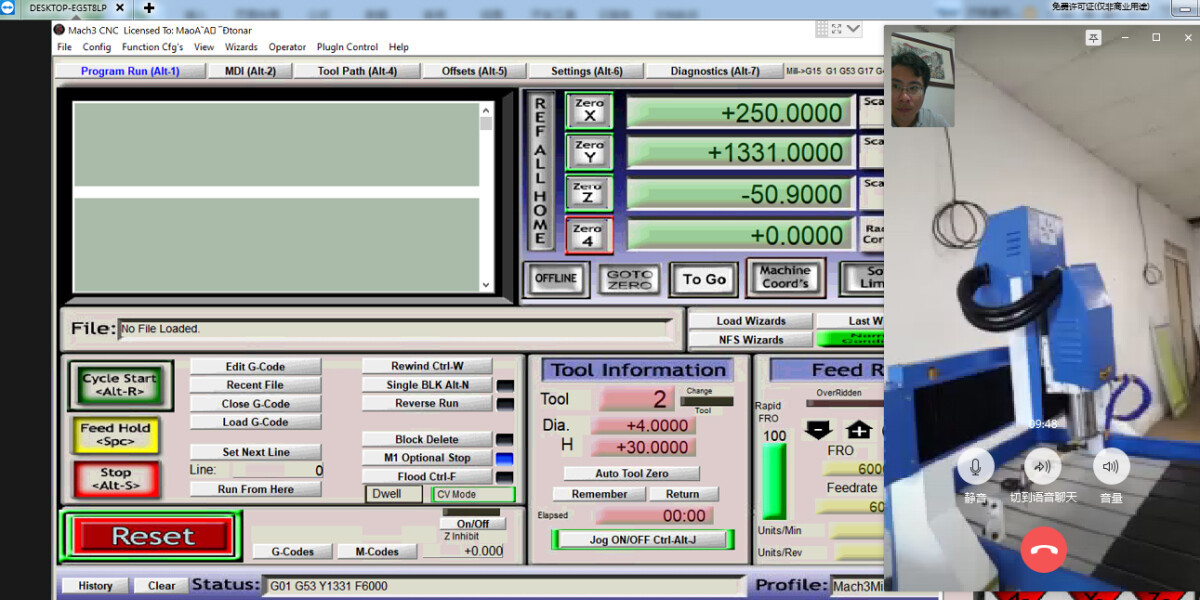Hang up the video call
This screenshot has height=600, width=1200.
click(x=1043, y=549)
